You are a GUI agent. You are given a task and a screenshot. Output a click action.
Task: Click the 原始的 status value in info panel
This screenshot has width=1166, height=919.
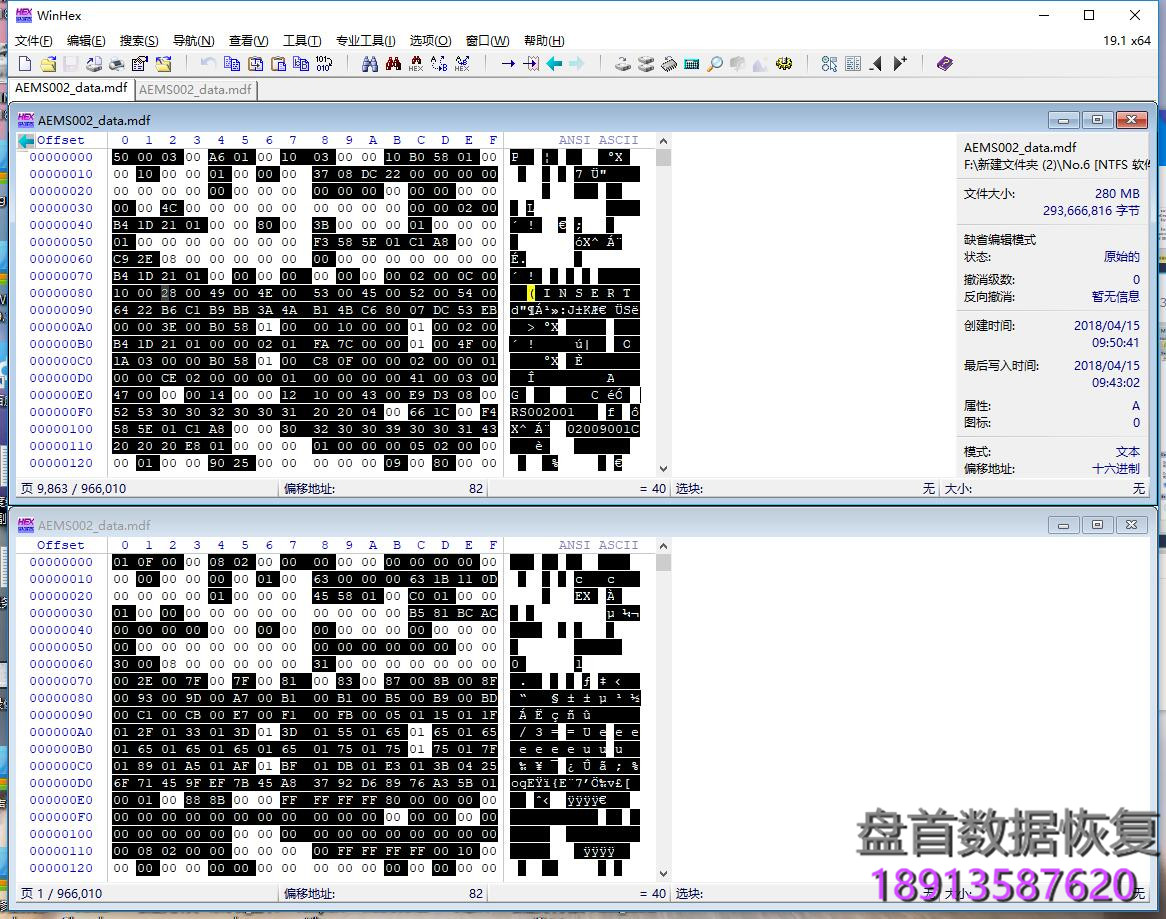pos(1121,257)
